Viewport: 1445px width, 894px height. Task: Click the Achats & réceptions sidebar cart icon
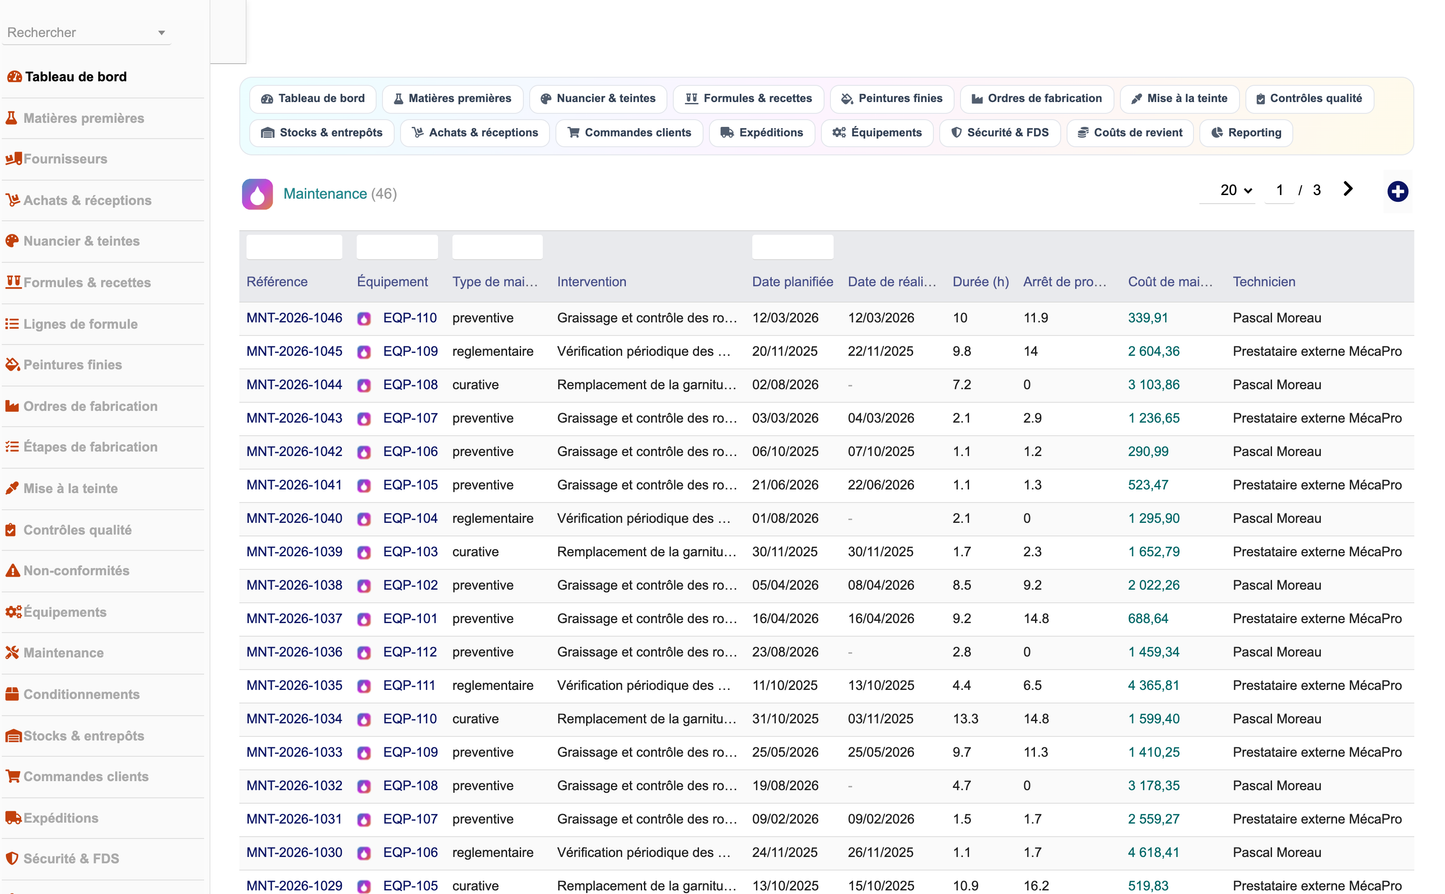pyautogui.click(x=13, y=200)
